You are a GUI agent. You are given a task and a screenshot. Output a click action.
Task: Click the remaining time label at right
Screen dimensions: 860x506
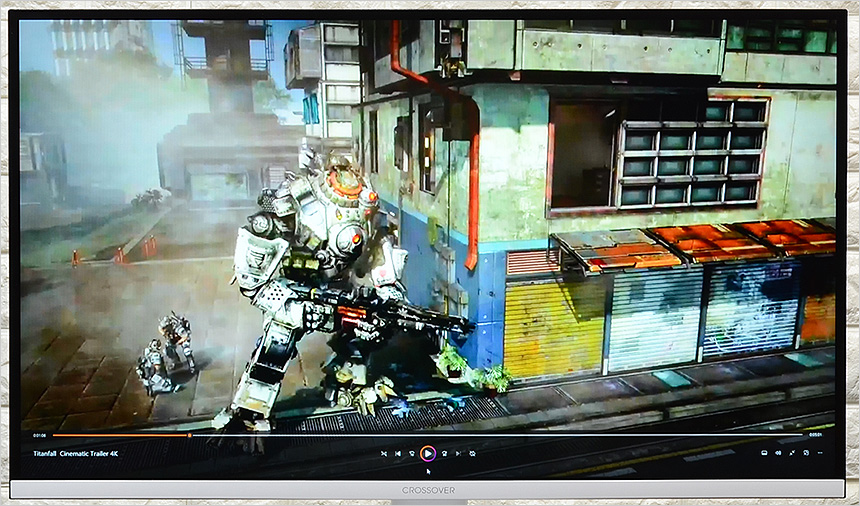tap(815, 435)
